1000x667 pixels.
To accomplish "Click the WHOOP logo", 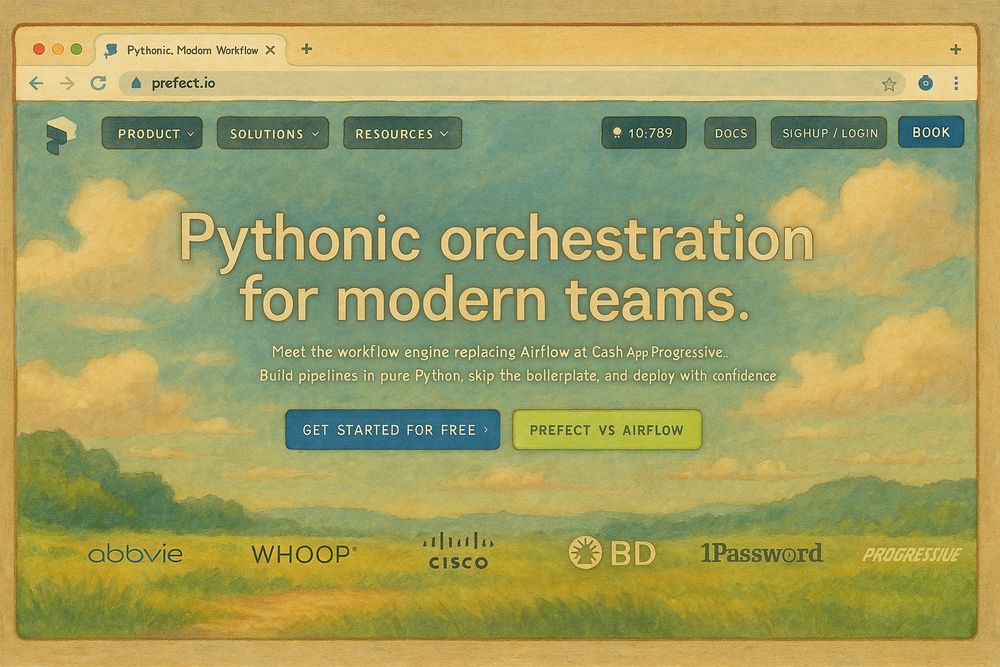I will point(304,553).
